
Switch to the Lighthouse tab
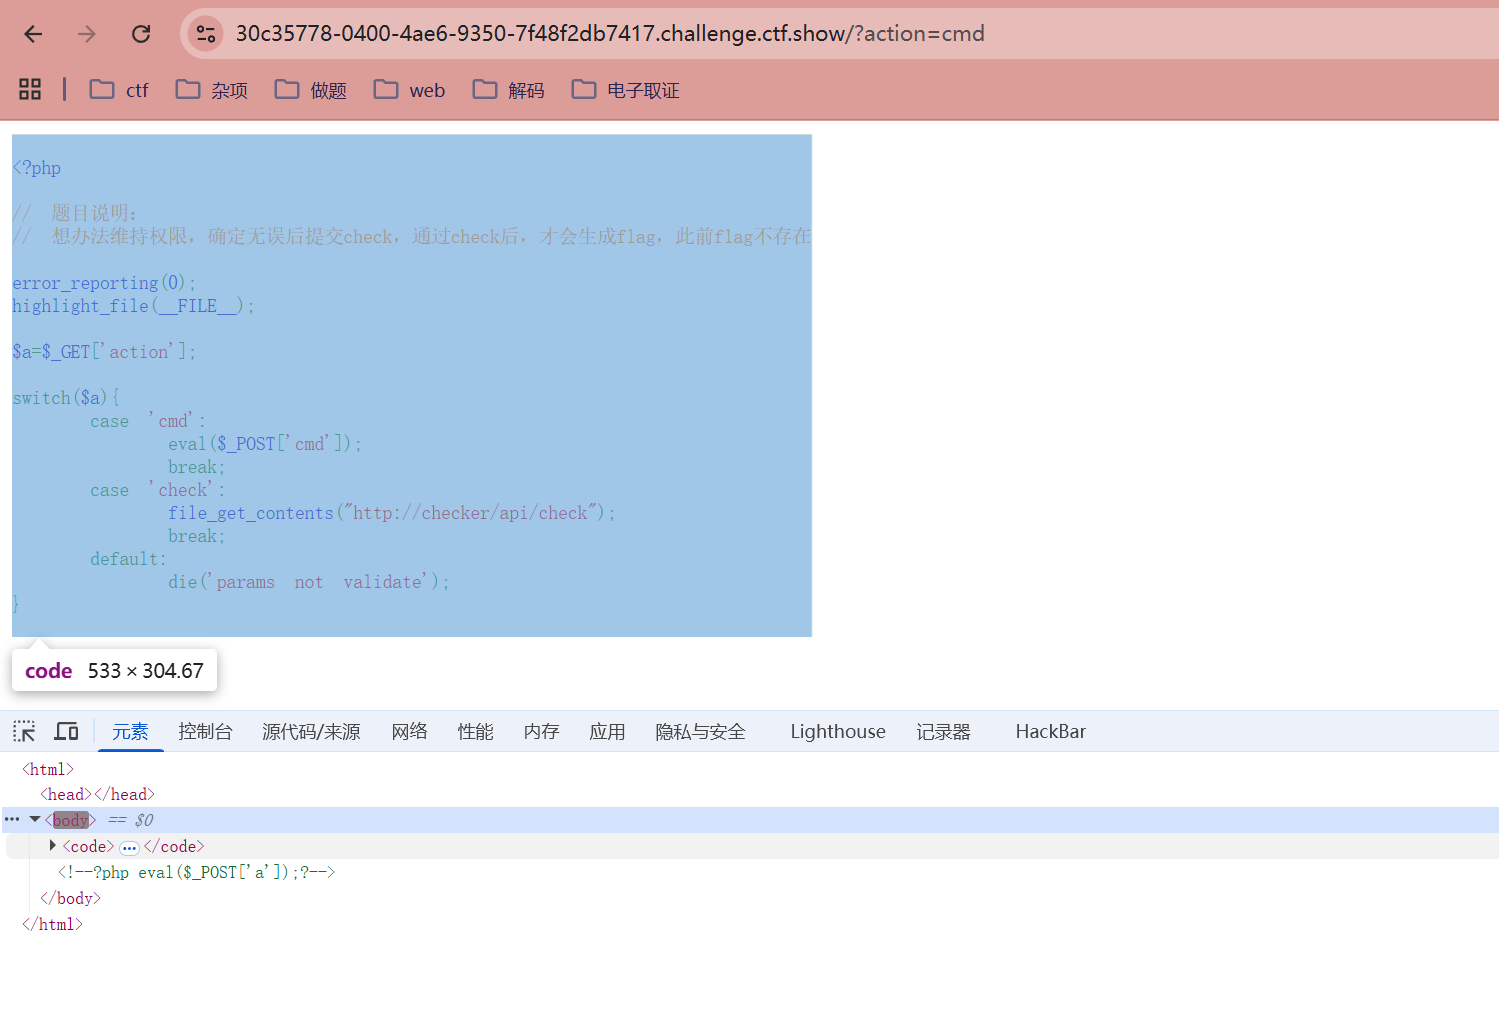click(x=838, y=732)
